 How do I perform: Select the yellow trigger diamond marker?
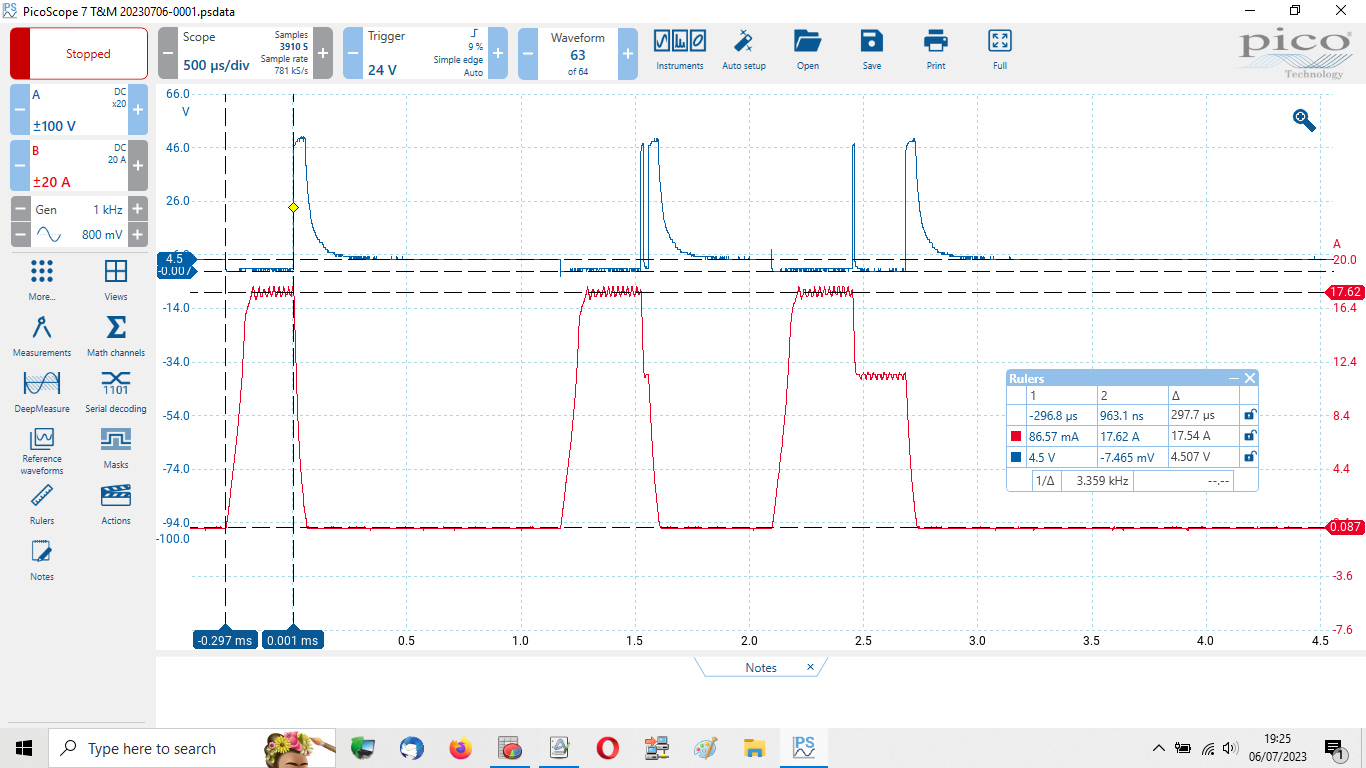pyautogui.click(x=293, y=208)
